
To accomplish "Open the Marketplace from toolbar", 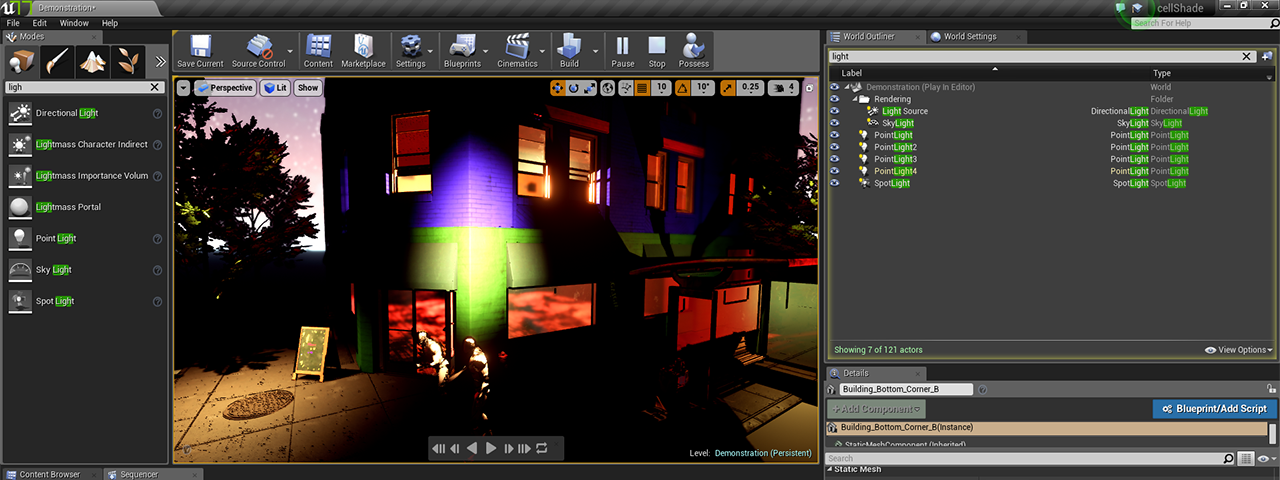I will (363, 50).
